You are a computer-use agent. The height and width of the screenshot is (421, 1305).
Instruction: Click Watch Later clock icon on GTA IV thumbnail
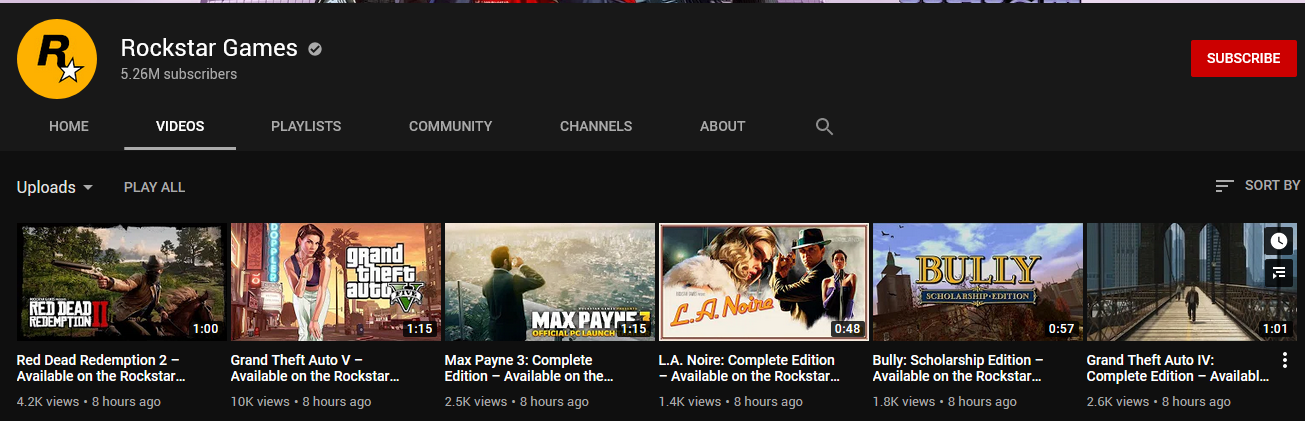tap(1278, 241)
